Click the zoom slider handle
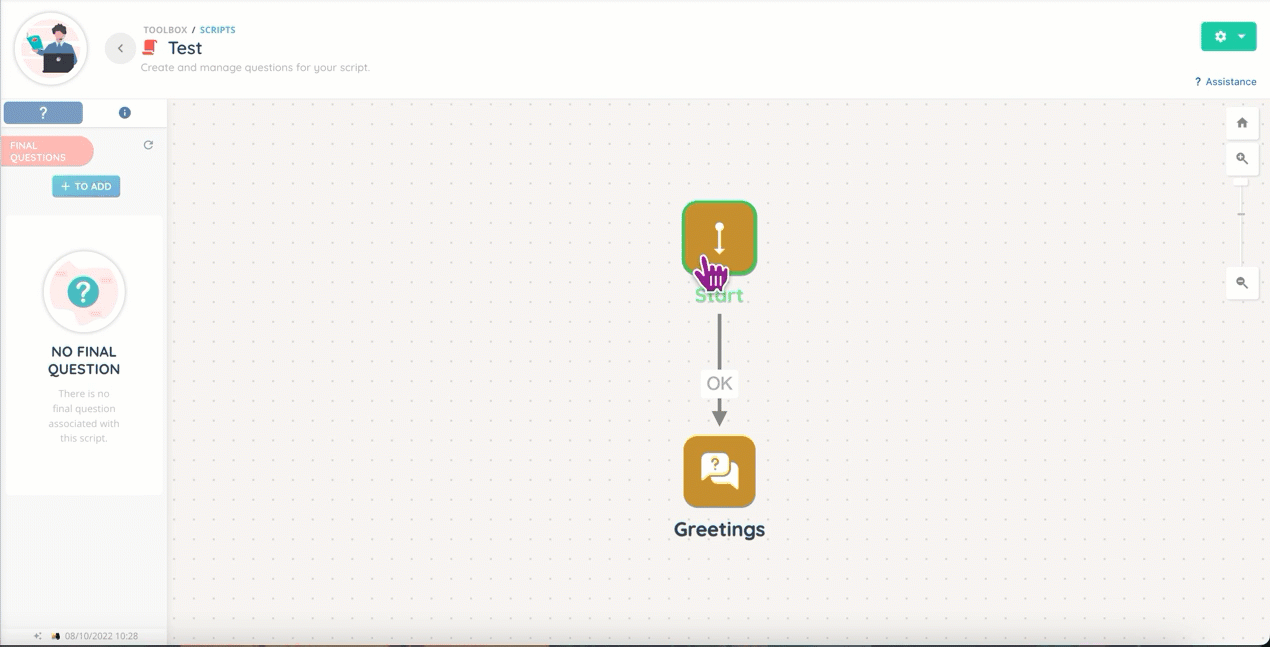This screenshot has height=647, width=1270. click(x=1242, y=214)
